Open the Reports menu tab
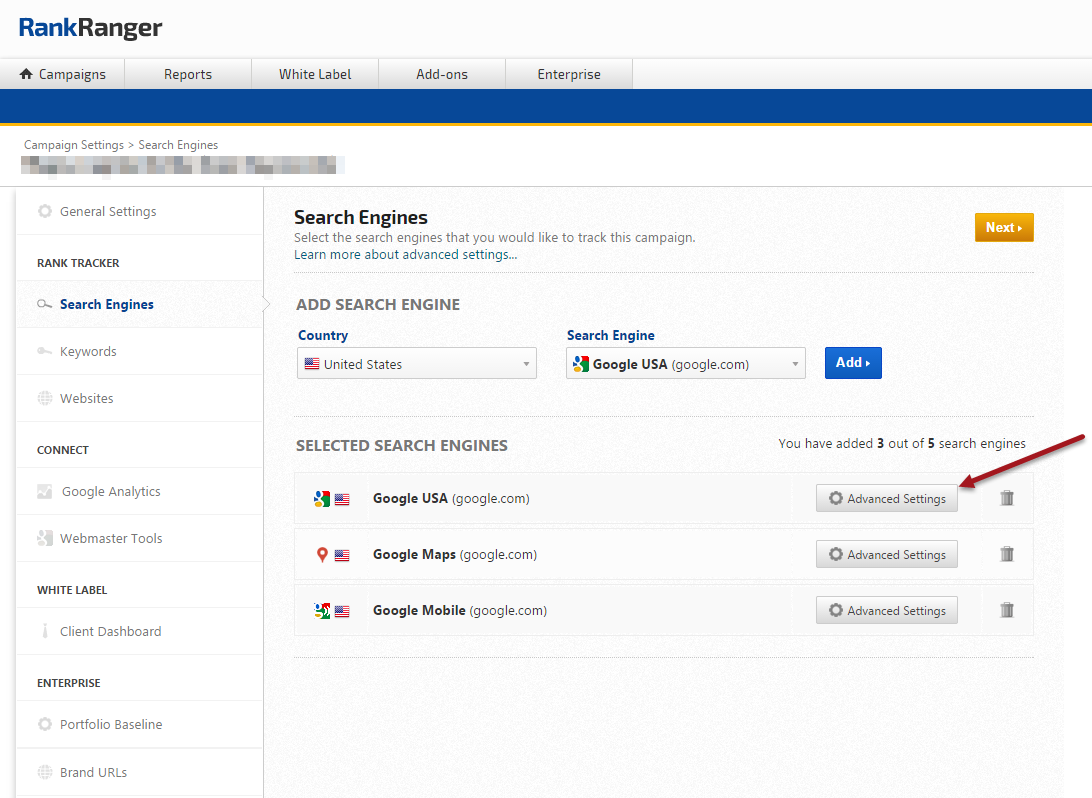The height and width of the screenshot is (798, 1092). 188,74
